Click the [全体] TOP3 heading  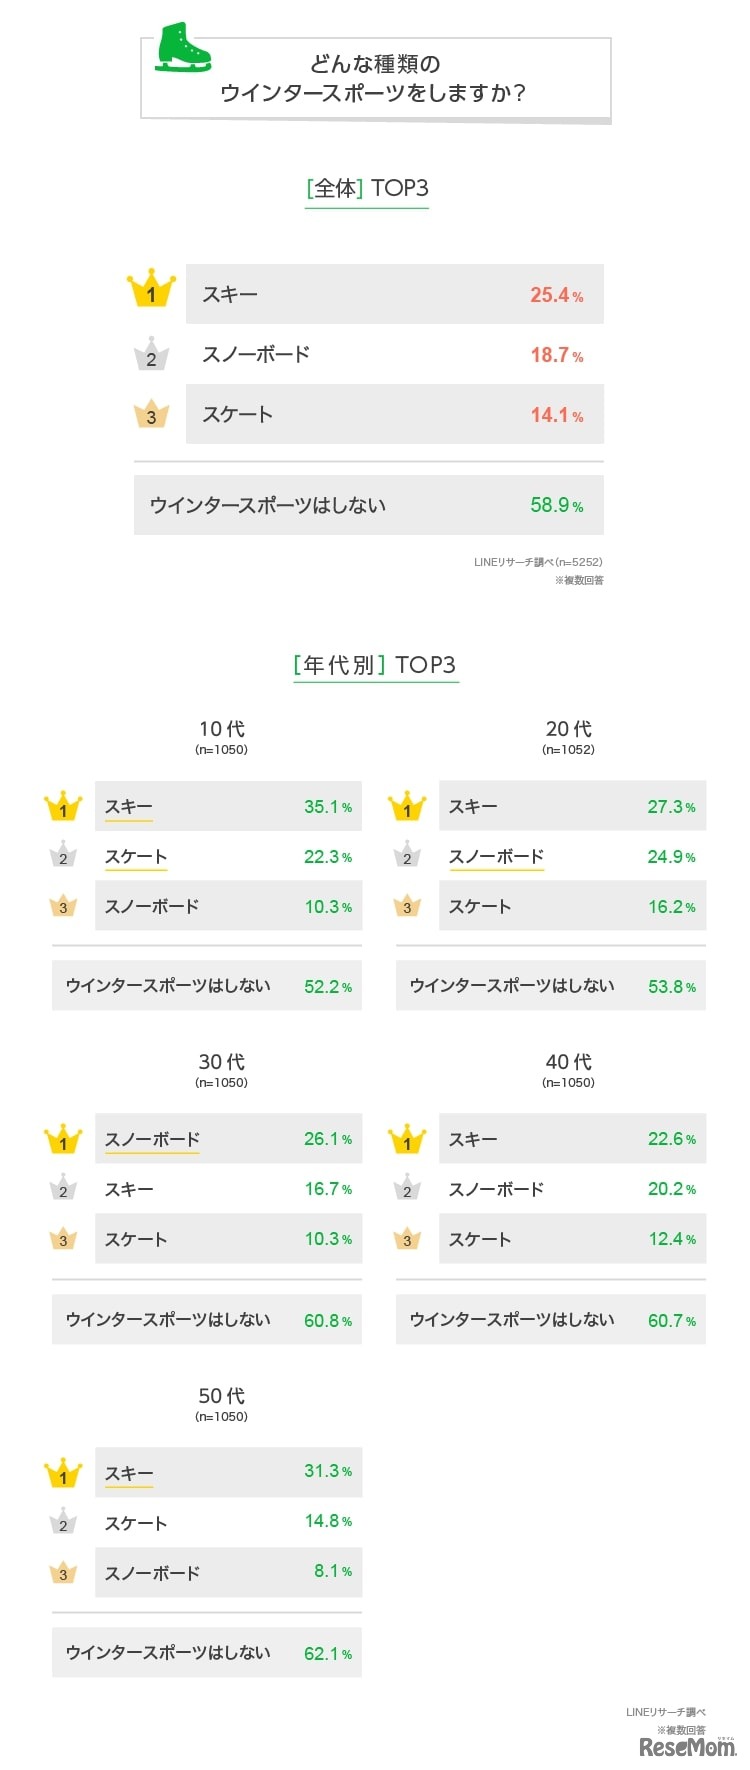click(367, 188)
